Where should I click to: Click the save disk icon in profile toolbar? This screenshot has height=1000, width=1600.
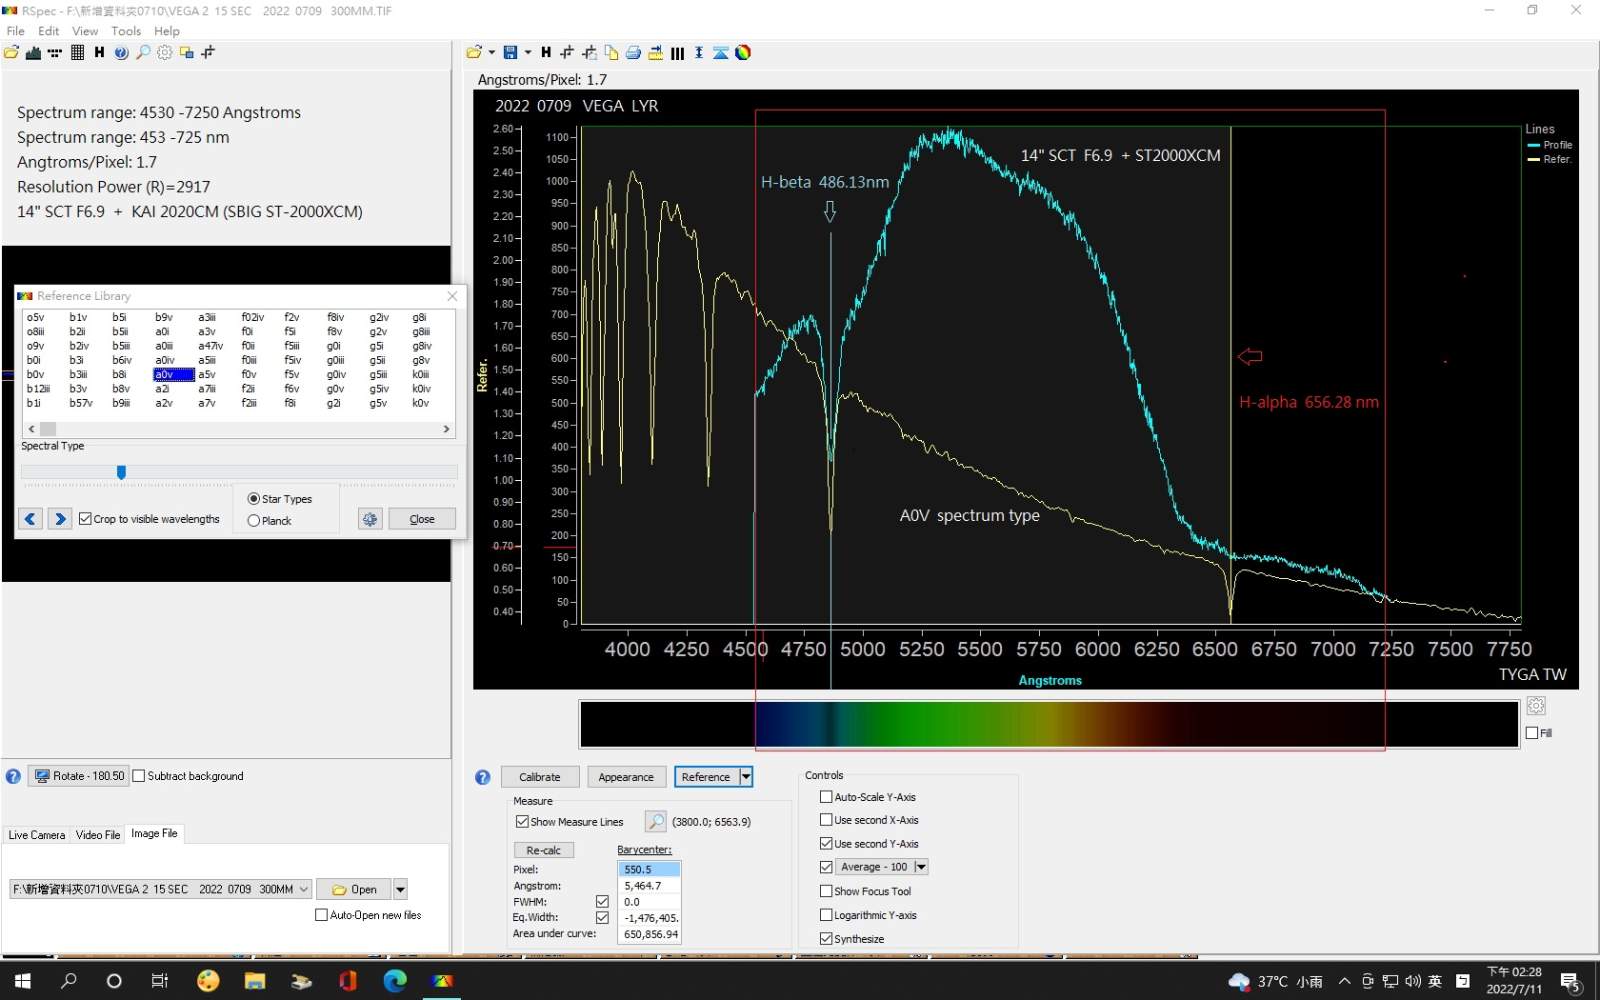(x=510, y=53)
